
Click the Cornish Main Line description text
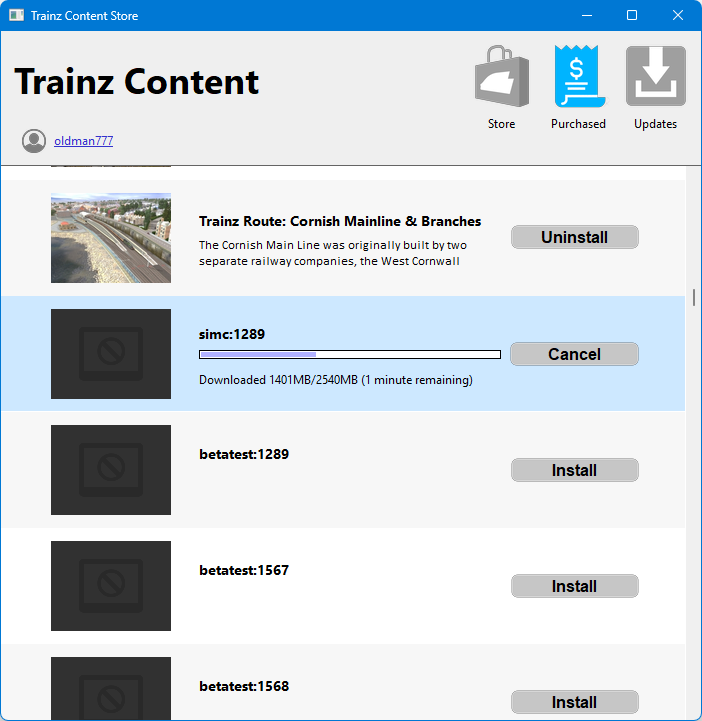(333, 253)
